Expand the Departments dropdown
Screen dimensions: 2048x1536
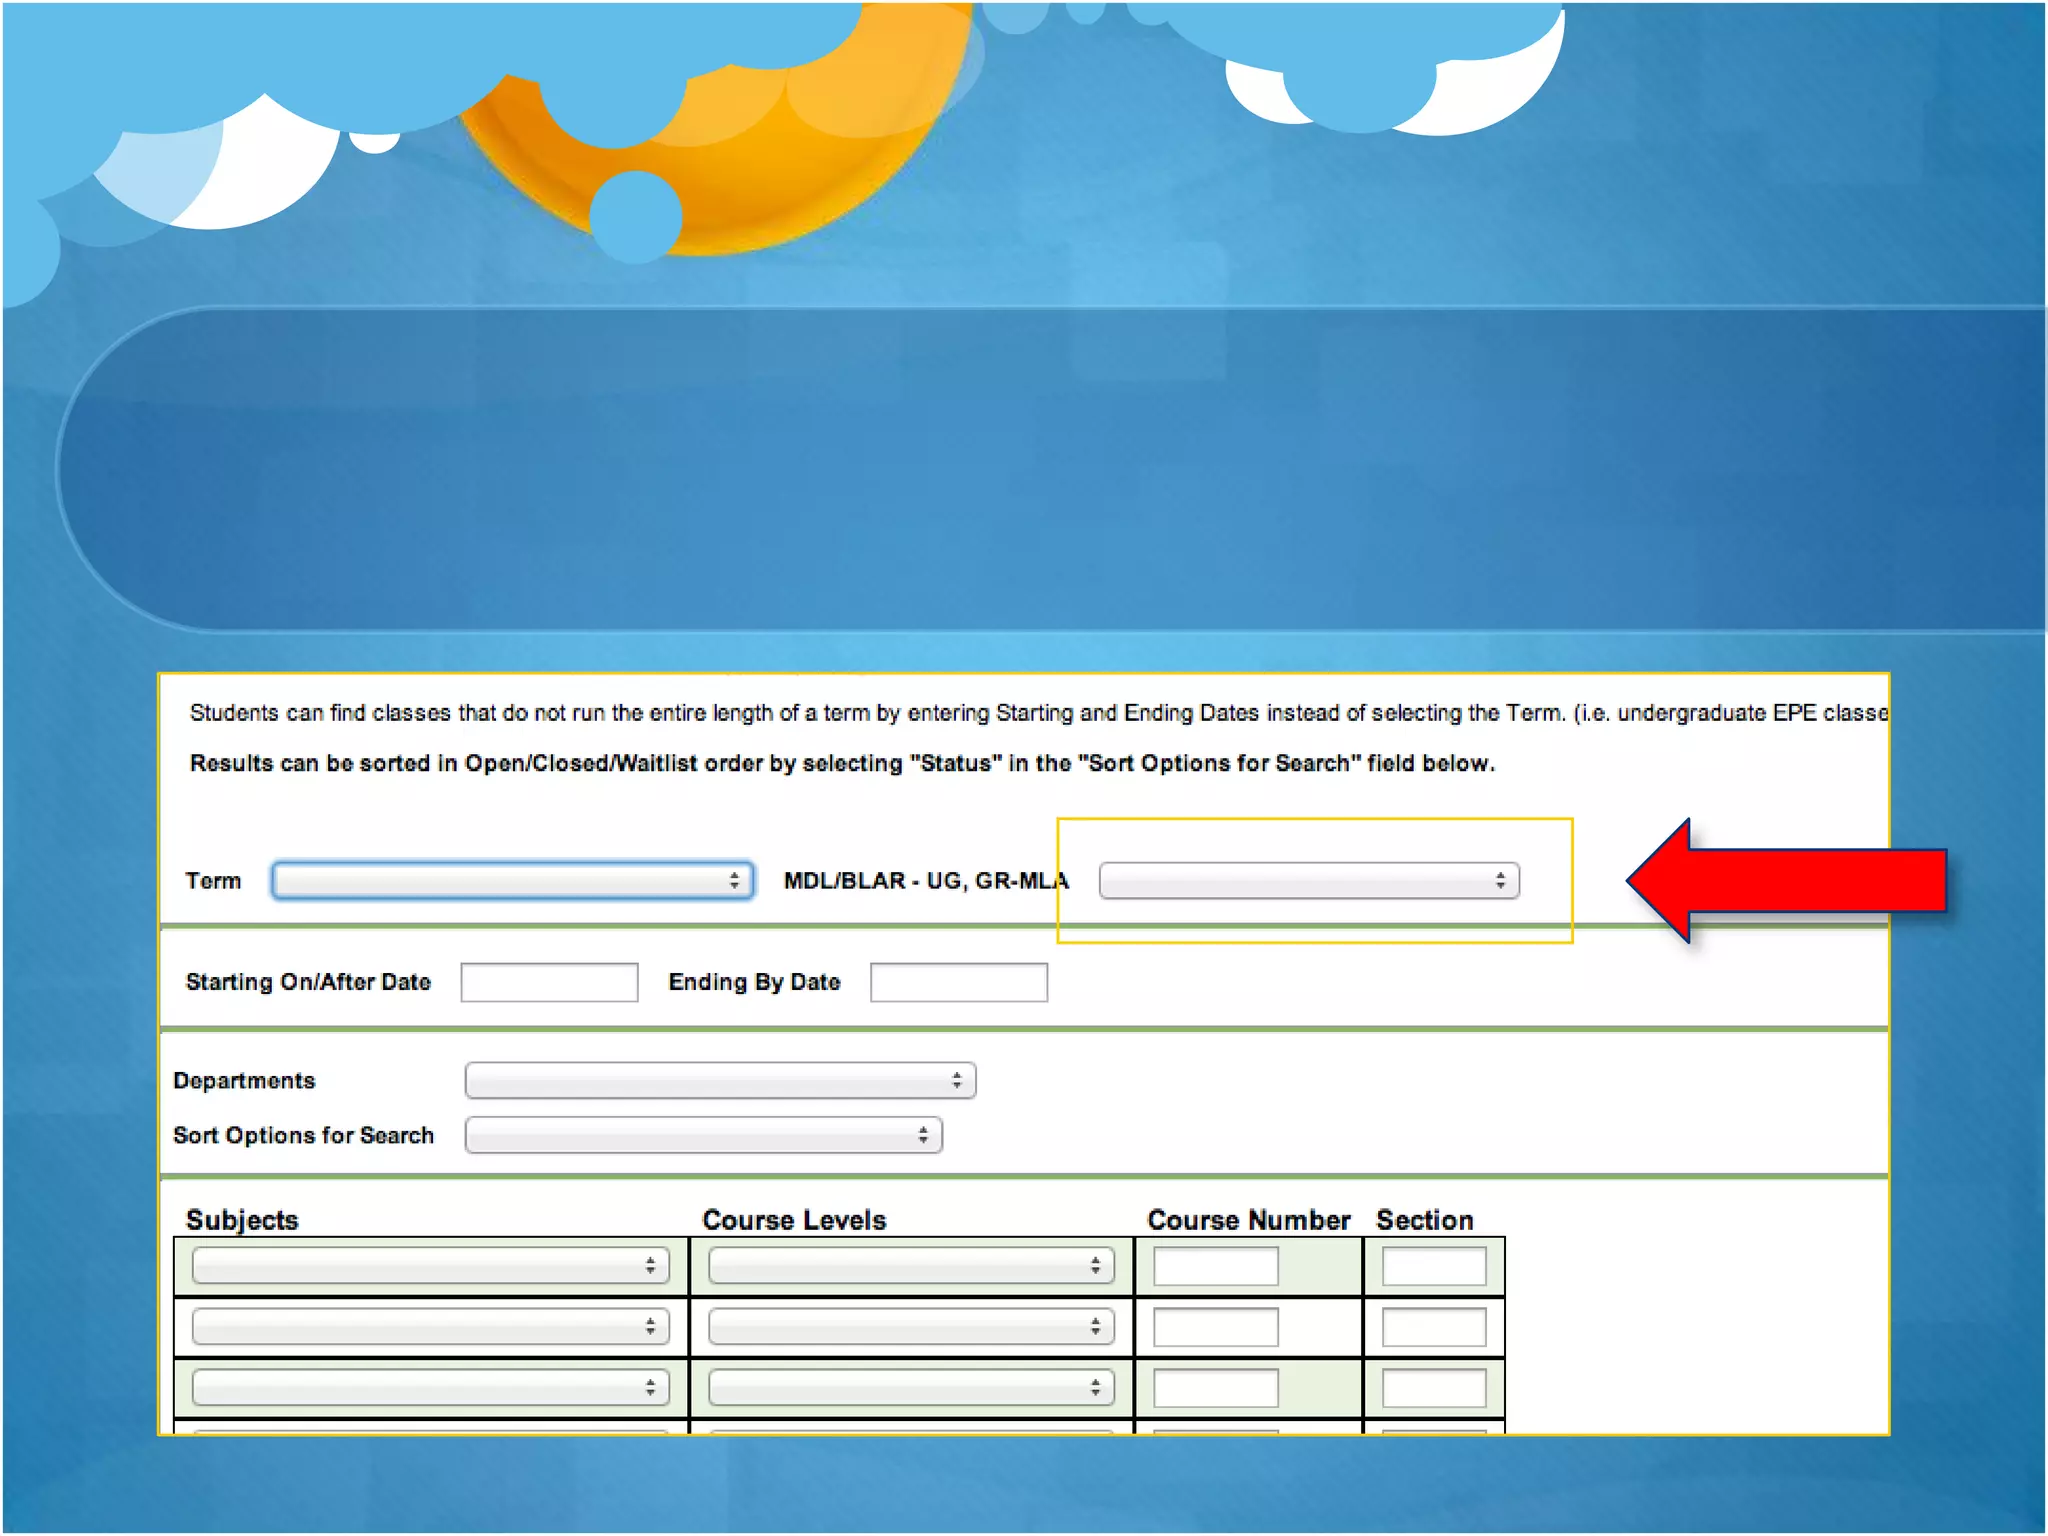coord(719,1081)
